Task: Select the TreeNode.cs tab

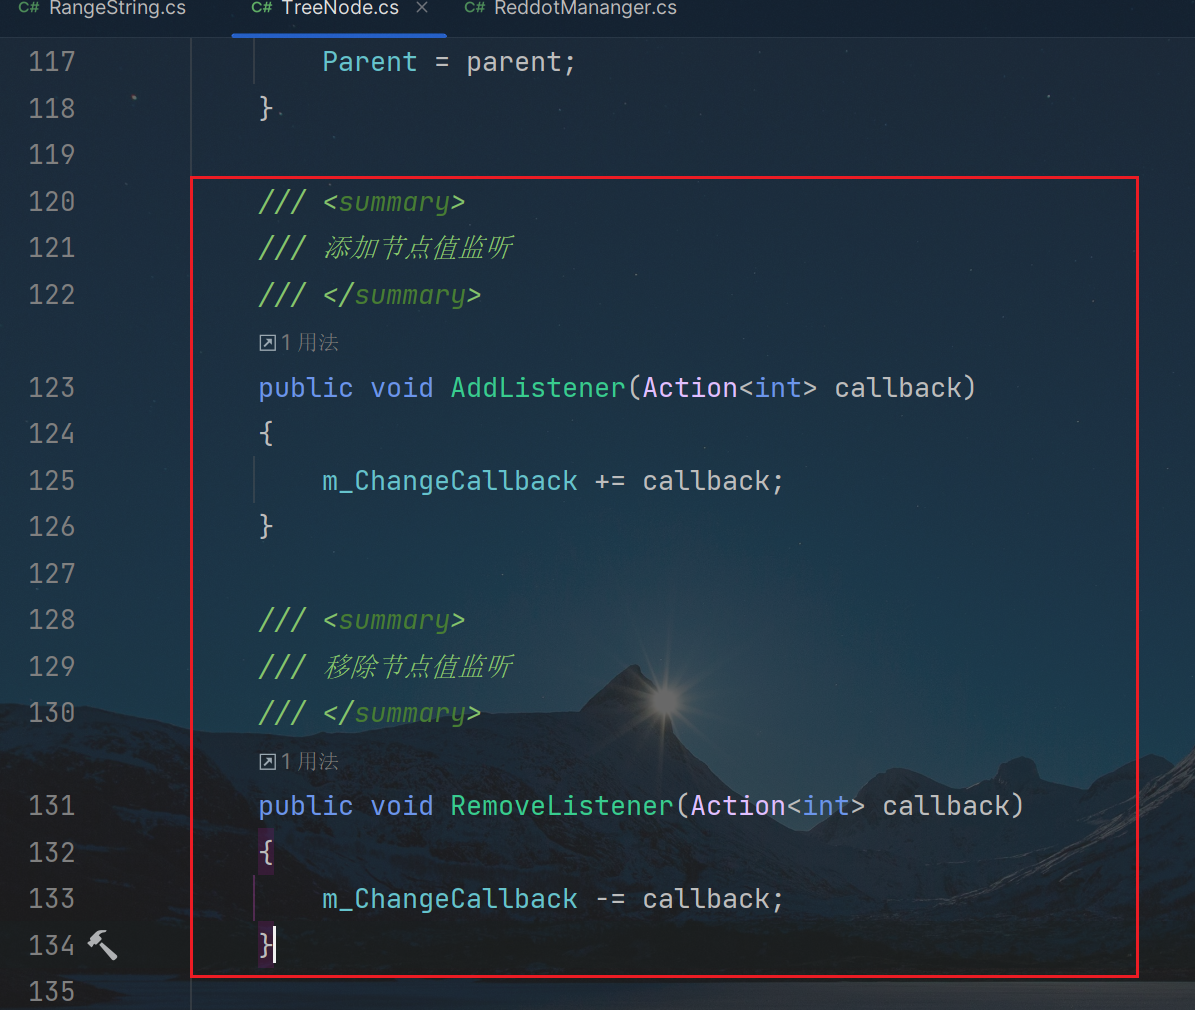Action: [340, 9]
